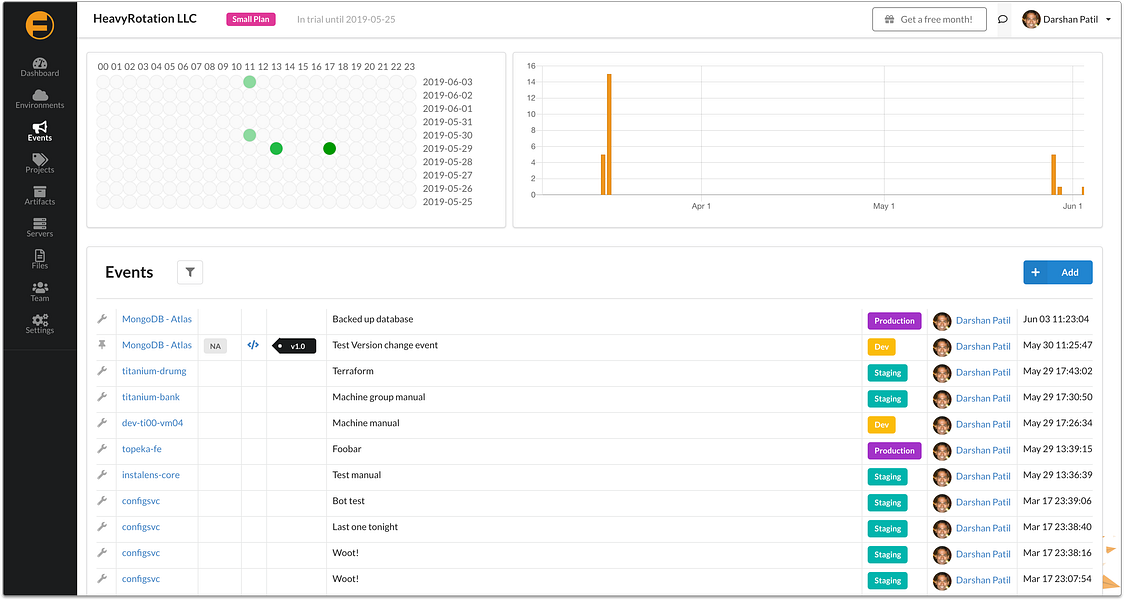Click the wrench icon on Foobar row

[x=103, y=449]
